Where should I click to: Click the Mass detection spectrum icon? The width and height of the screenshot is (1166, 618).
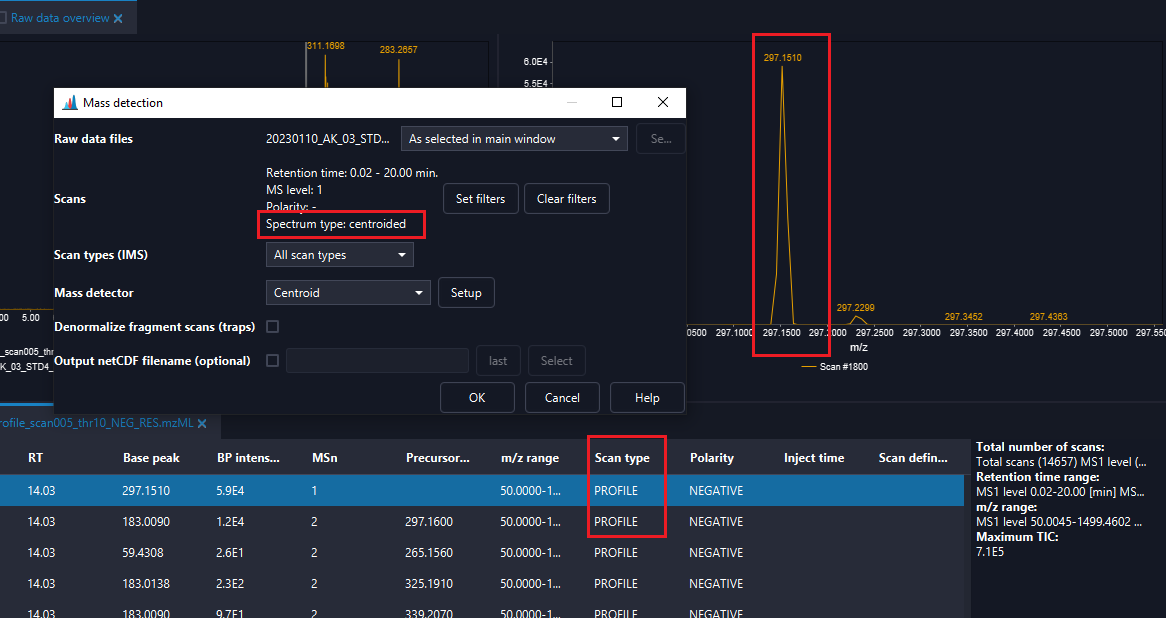(x=70, y=102)
